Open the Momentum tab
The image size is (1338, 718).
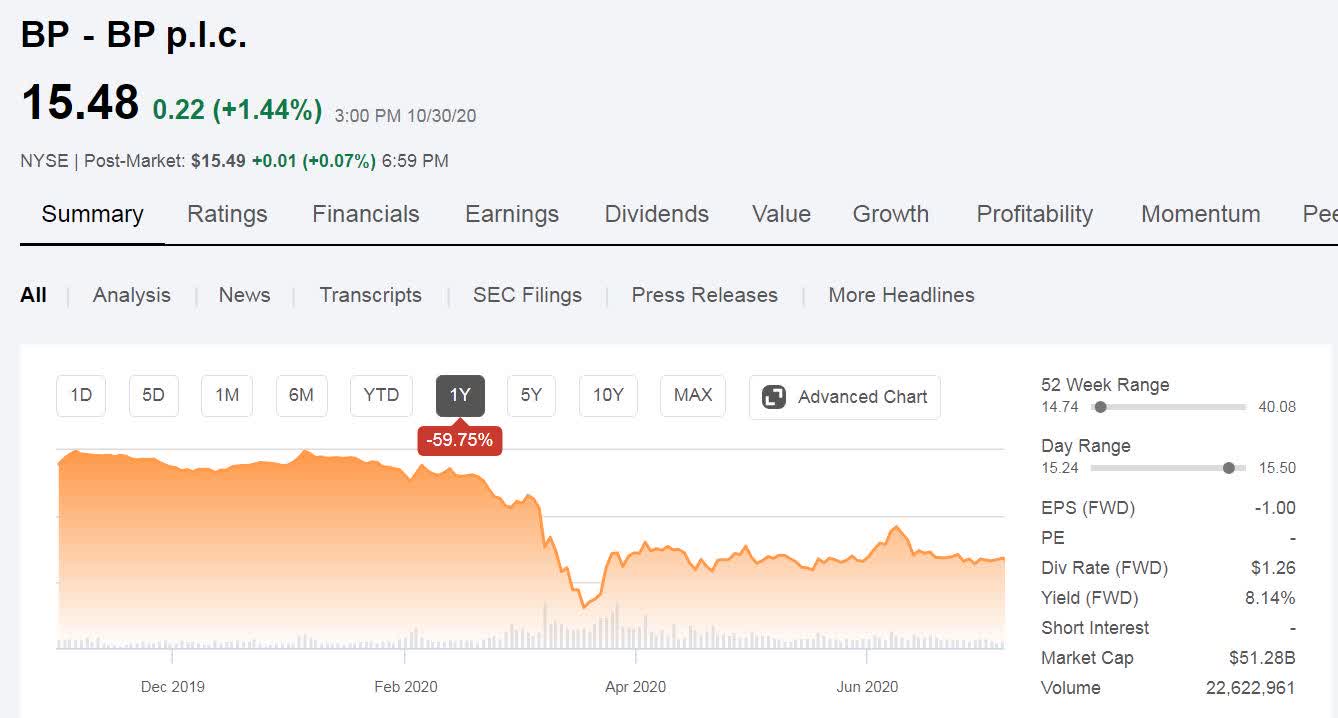[x=1200, y=213]
